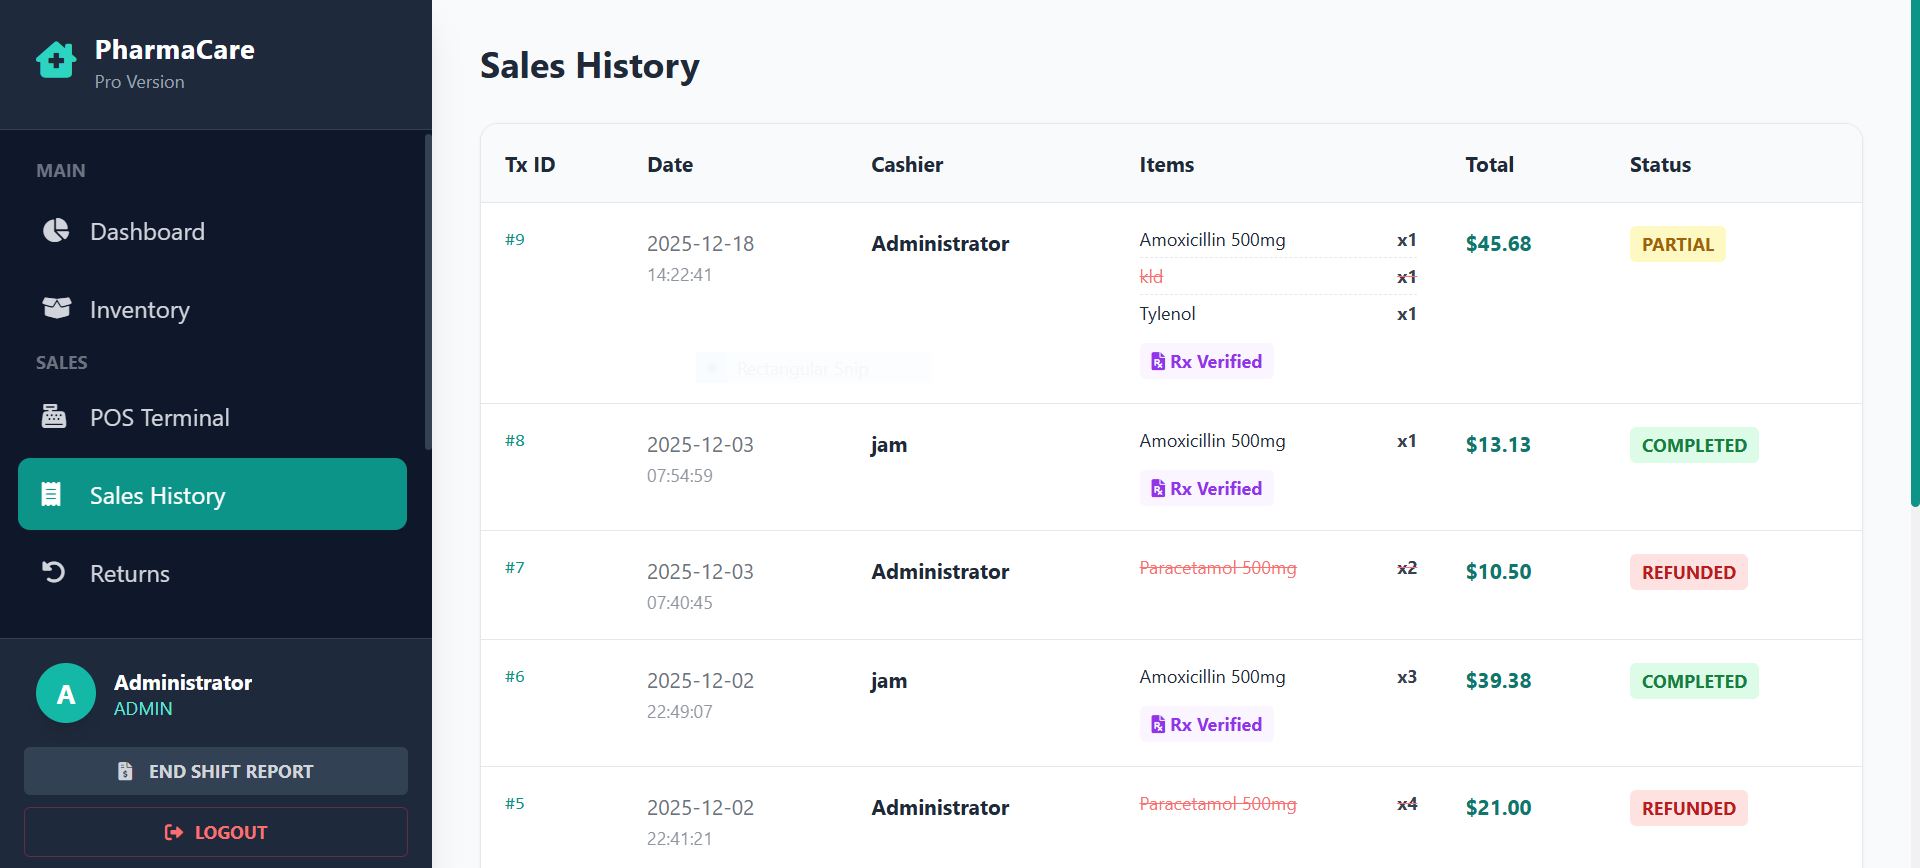Click the Administrator avatar circle
This screenshot has height=868, width=1920.
tap(66, 693)
